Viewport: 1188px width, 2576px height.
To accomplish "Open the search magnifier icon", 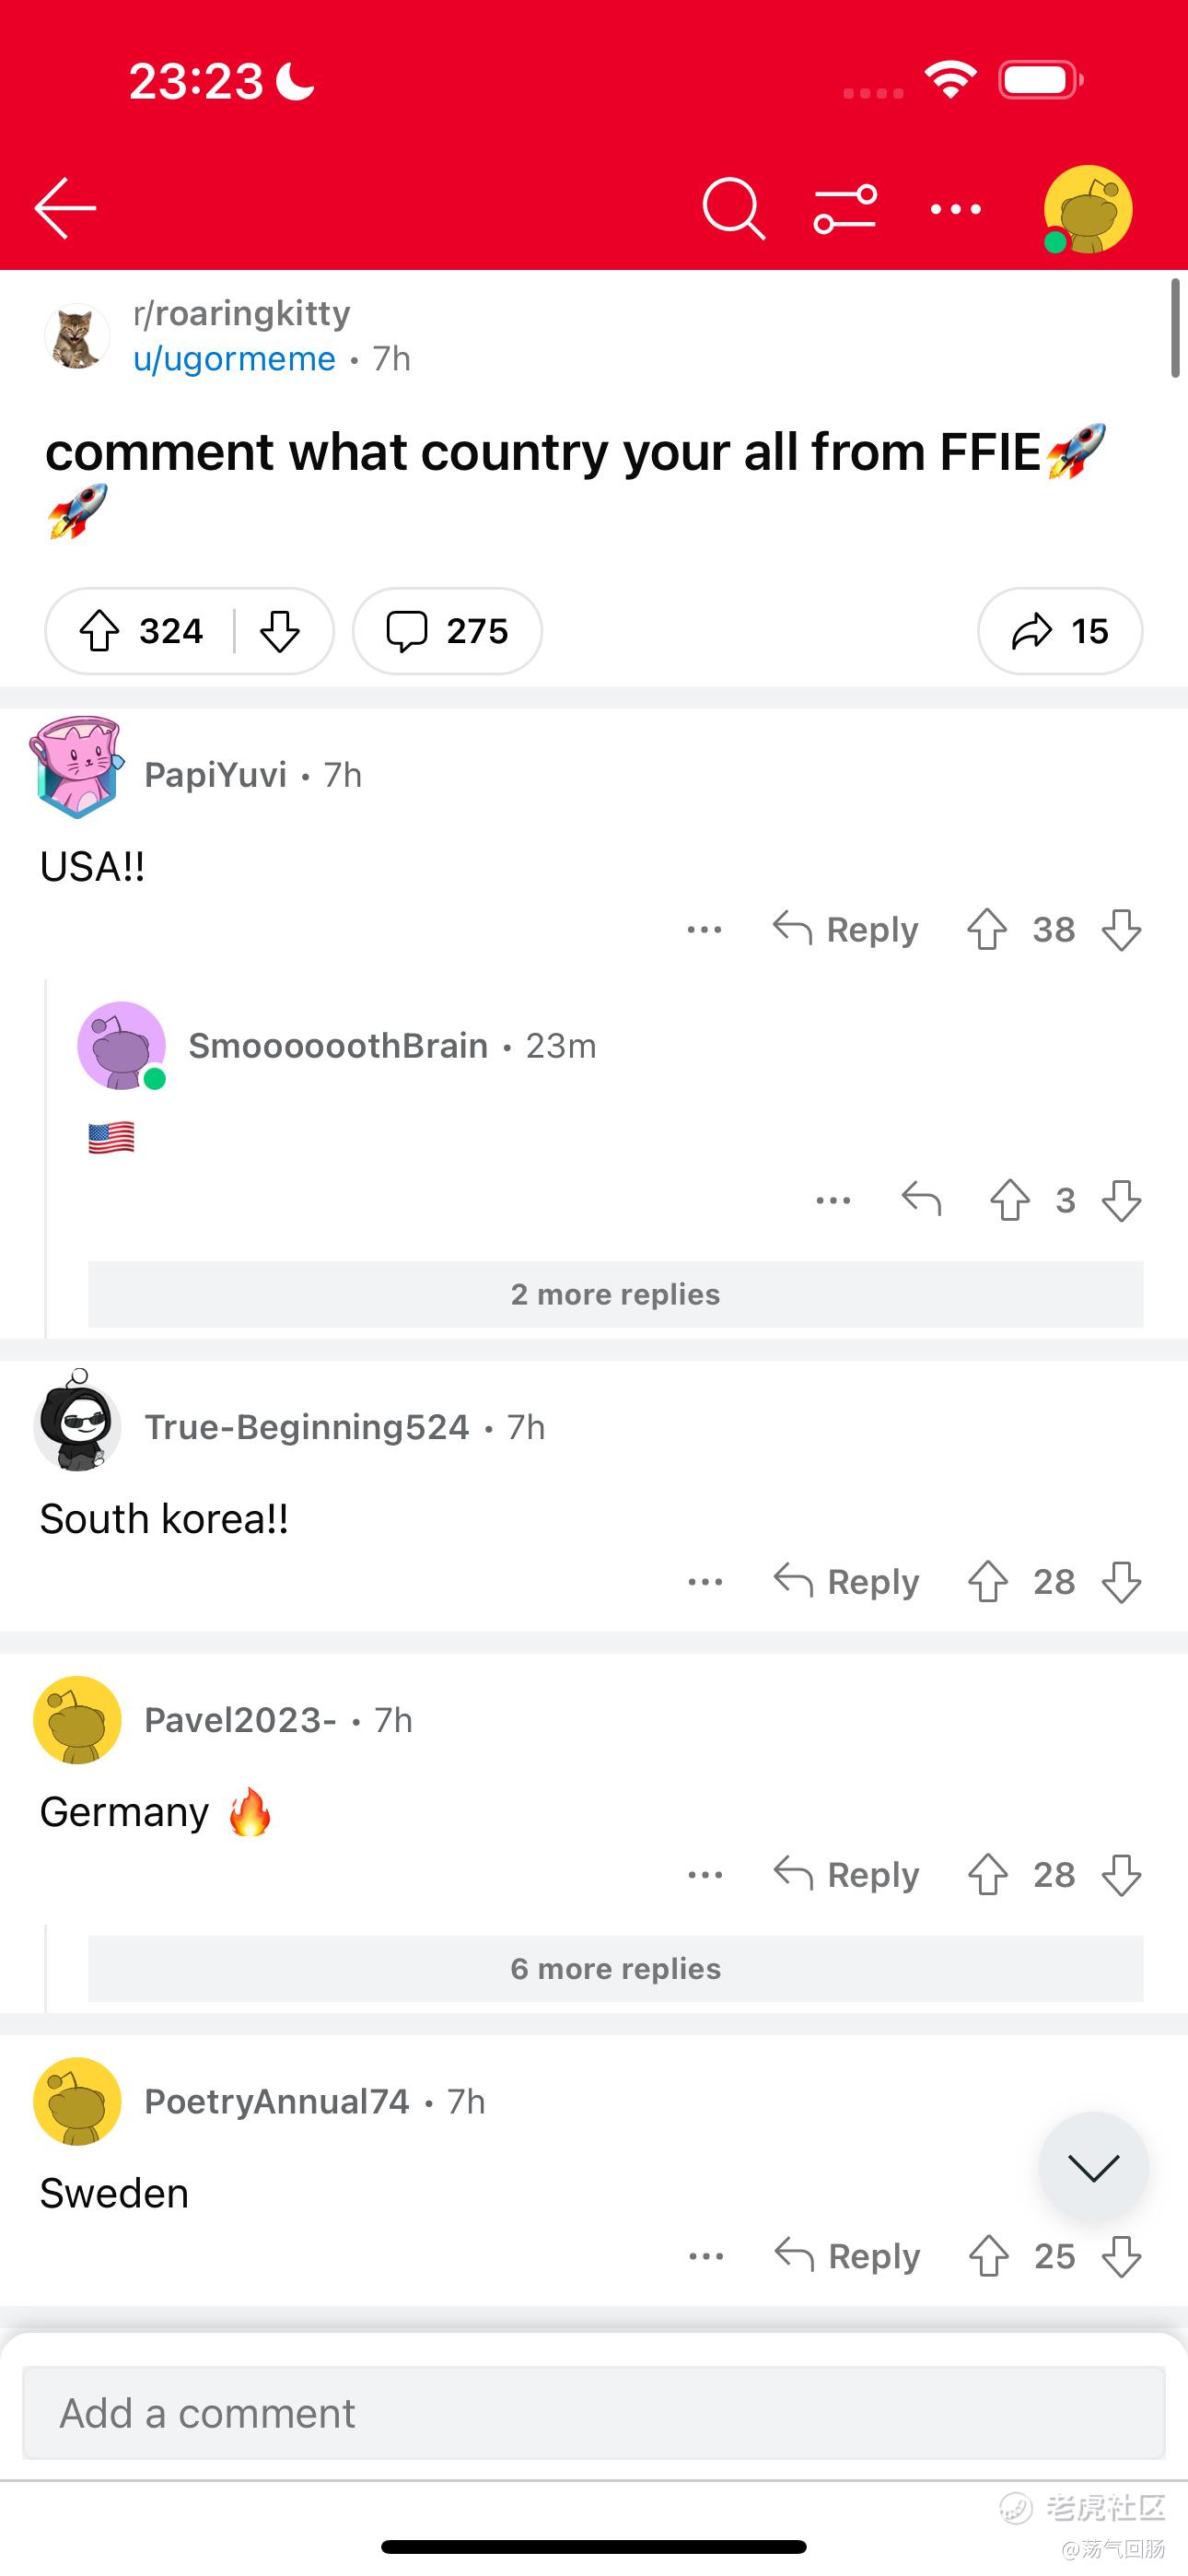I will (734, 209).
